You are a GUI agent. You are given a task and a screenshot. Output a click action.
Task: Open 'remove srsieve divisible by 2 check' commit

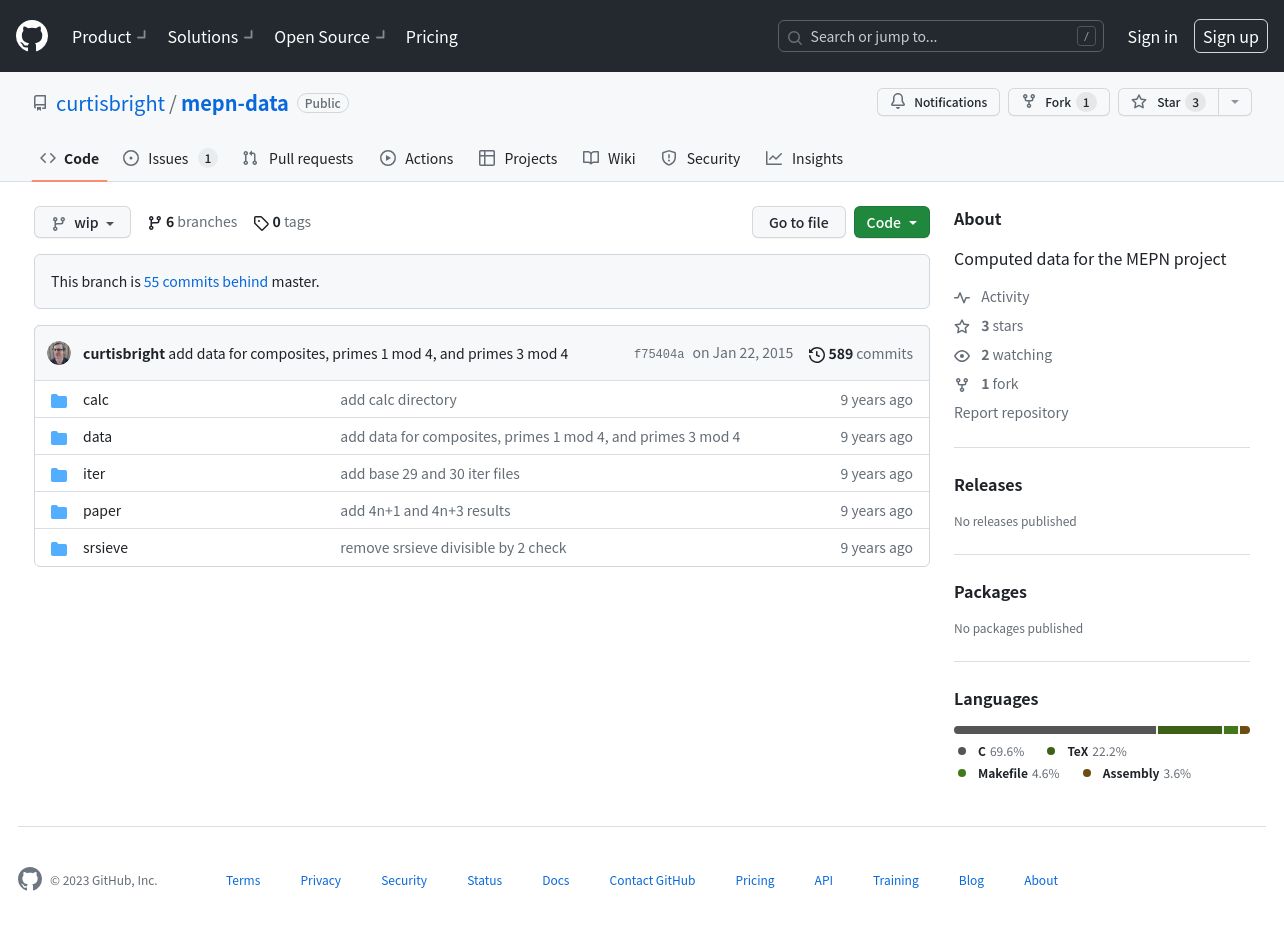point(453,548)
